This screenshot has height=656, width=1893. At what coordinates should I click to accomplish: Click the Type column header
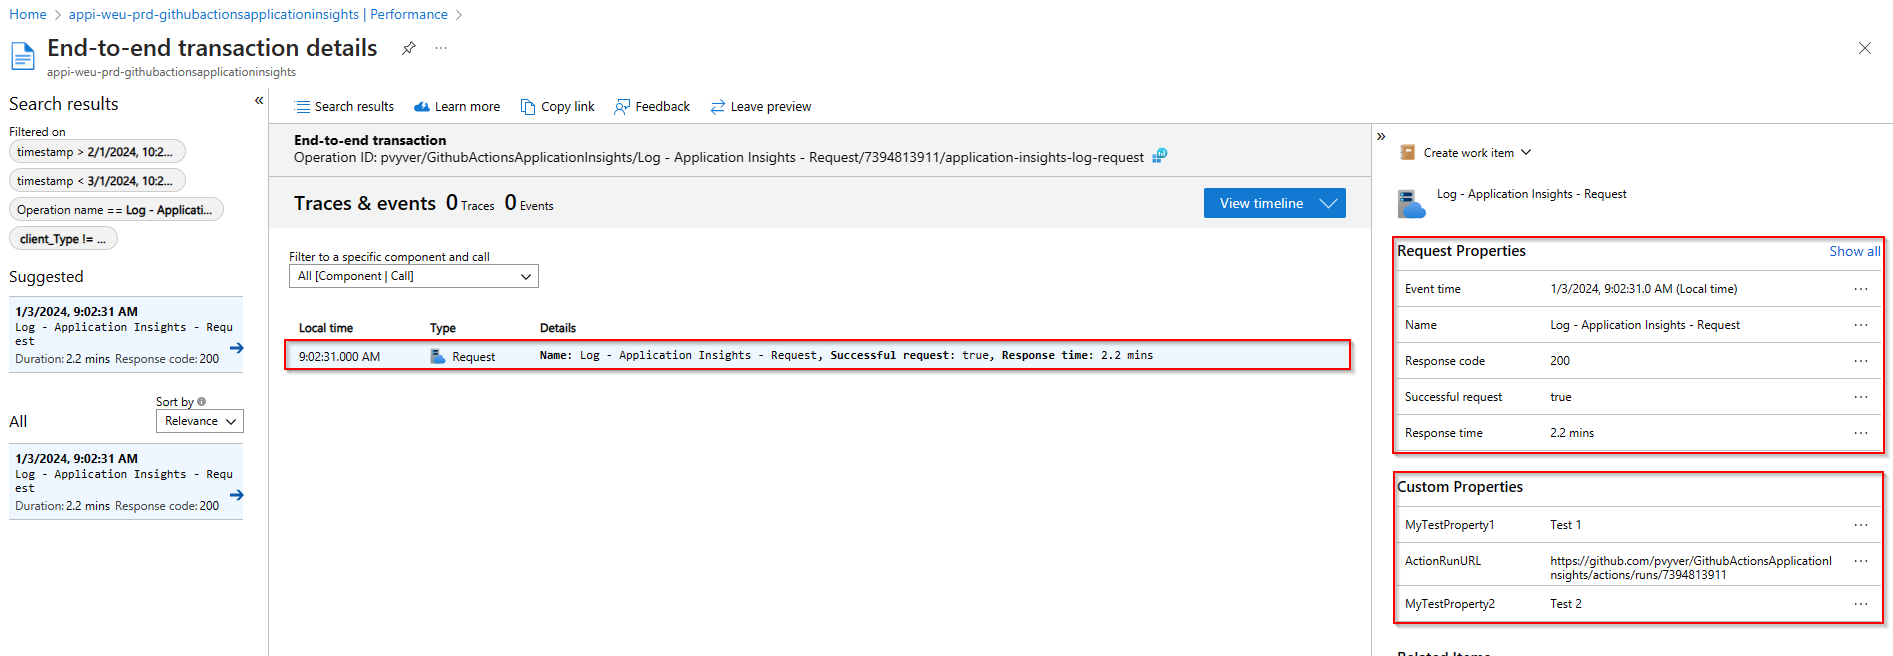(x=443, y=328)
